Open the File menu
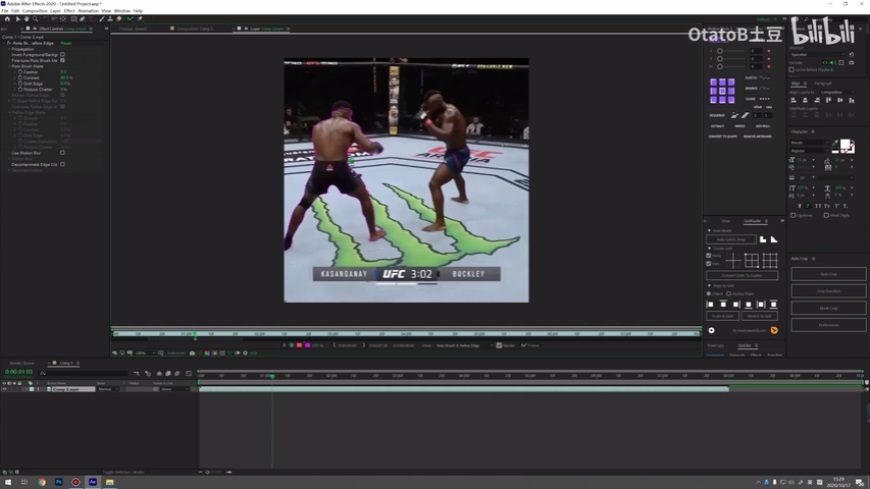 click(x=4, y=11)
